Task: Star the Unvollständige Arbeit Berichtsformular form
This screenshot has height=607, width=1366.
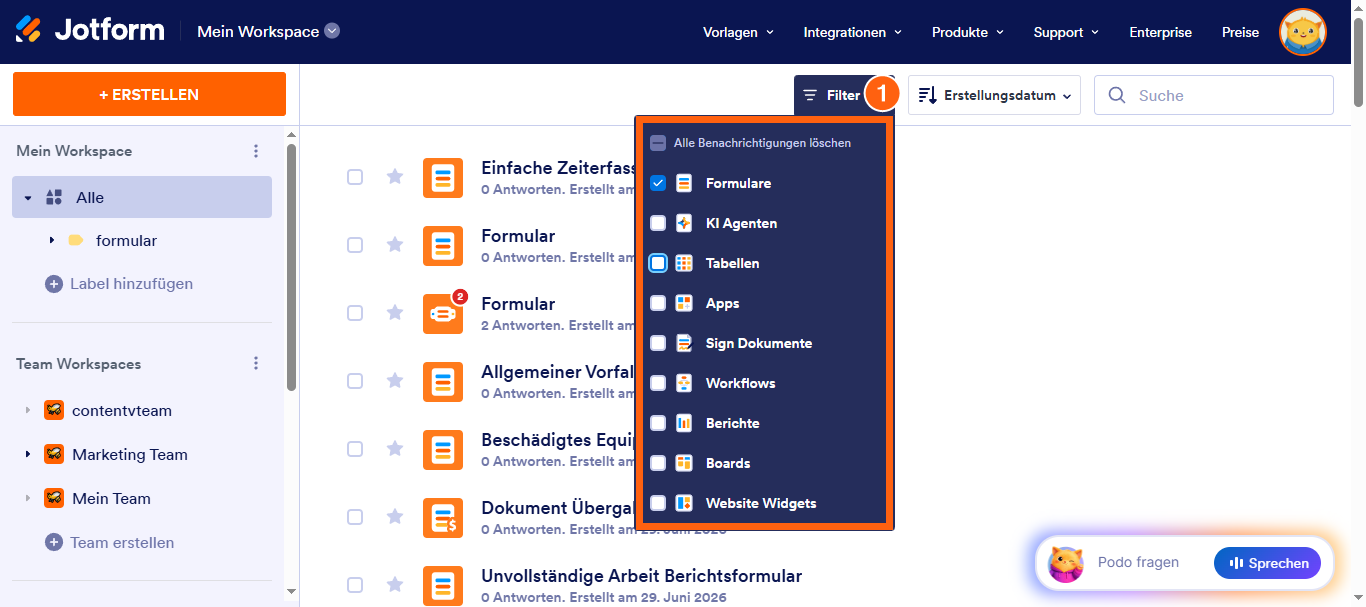Action: tap(395, 585)
